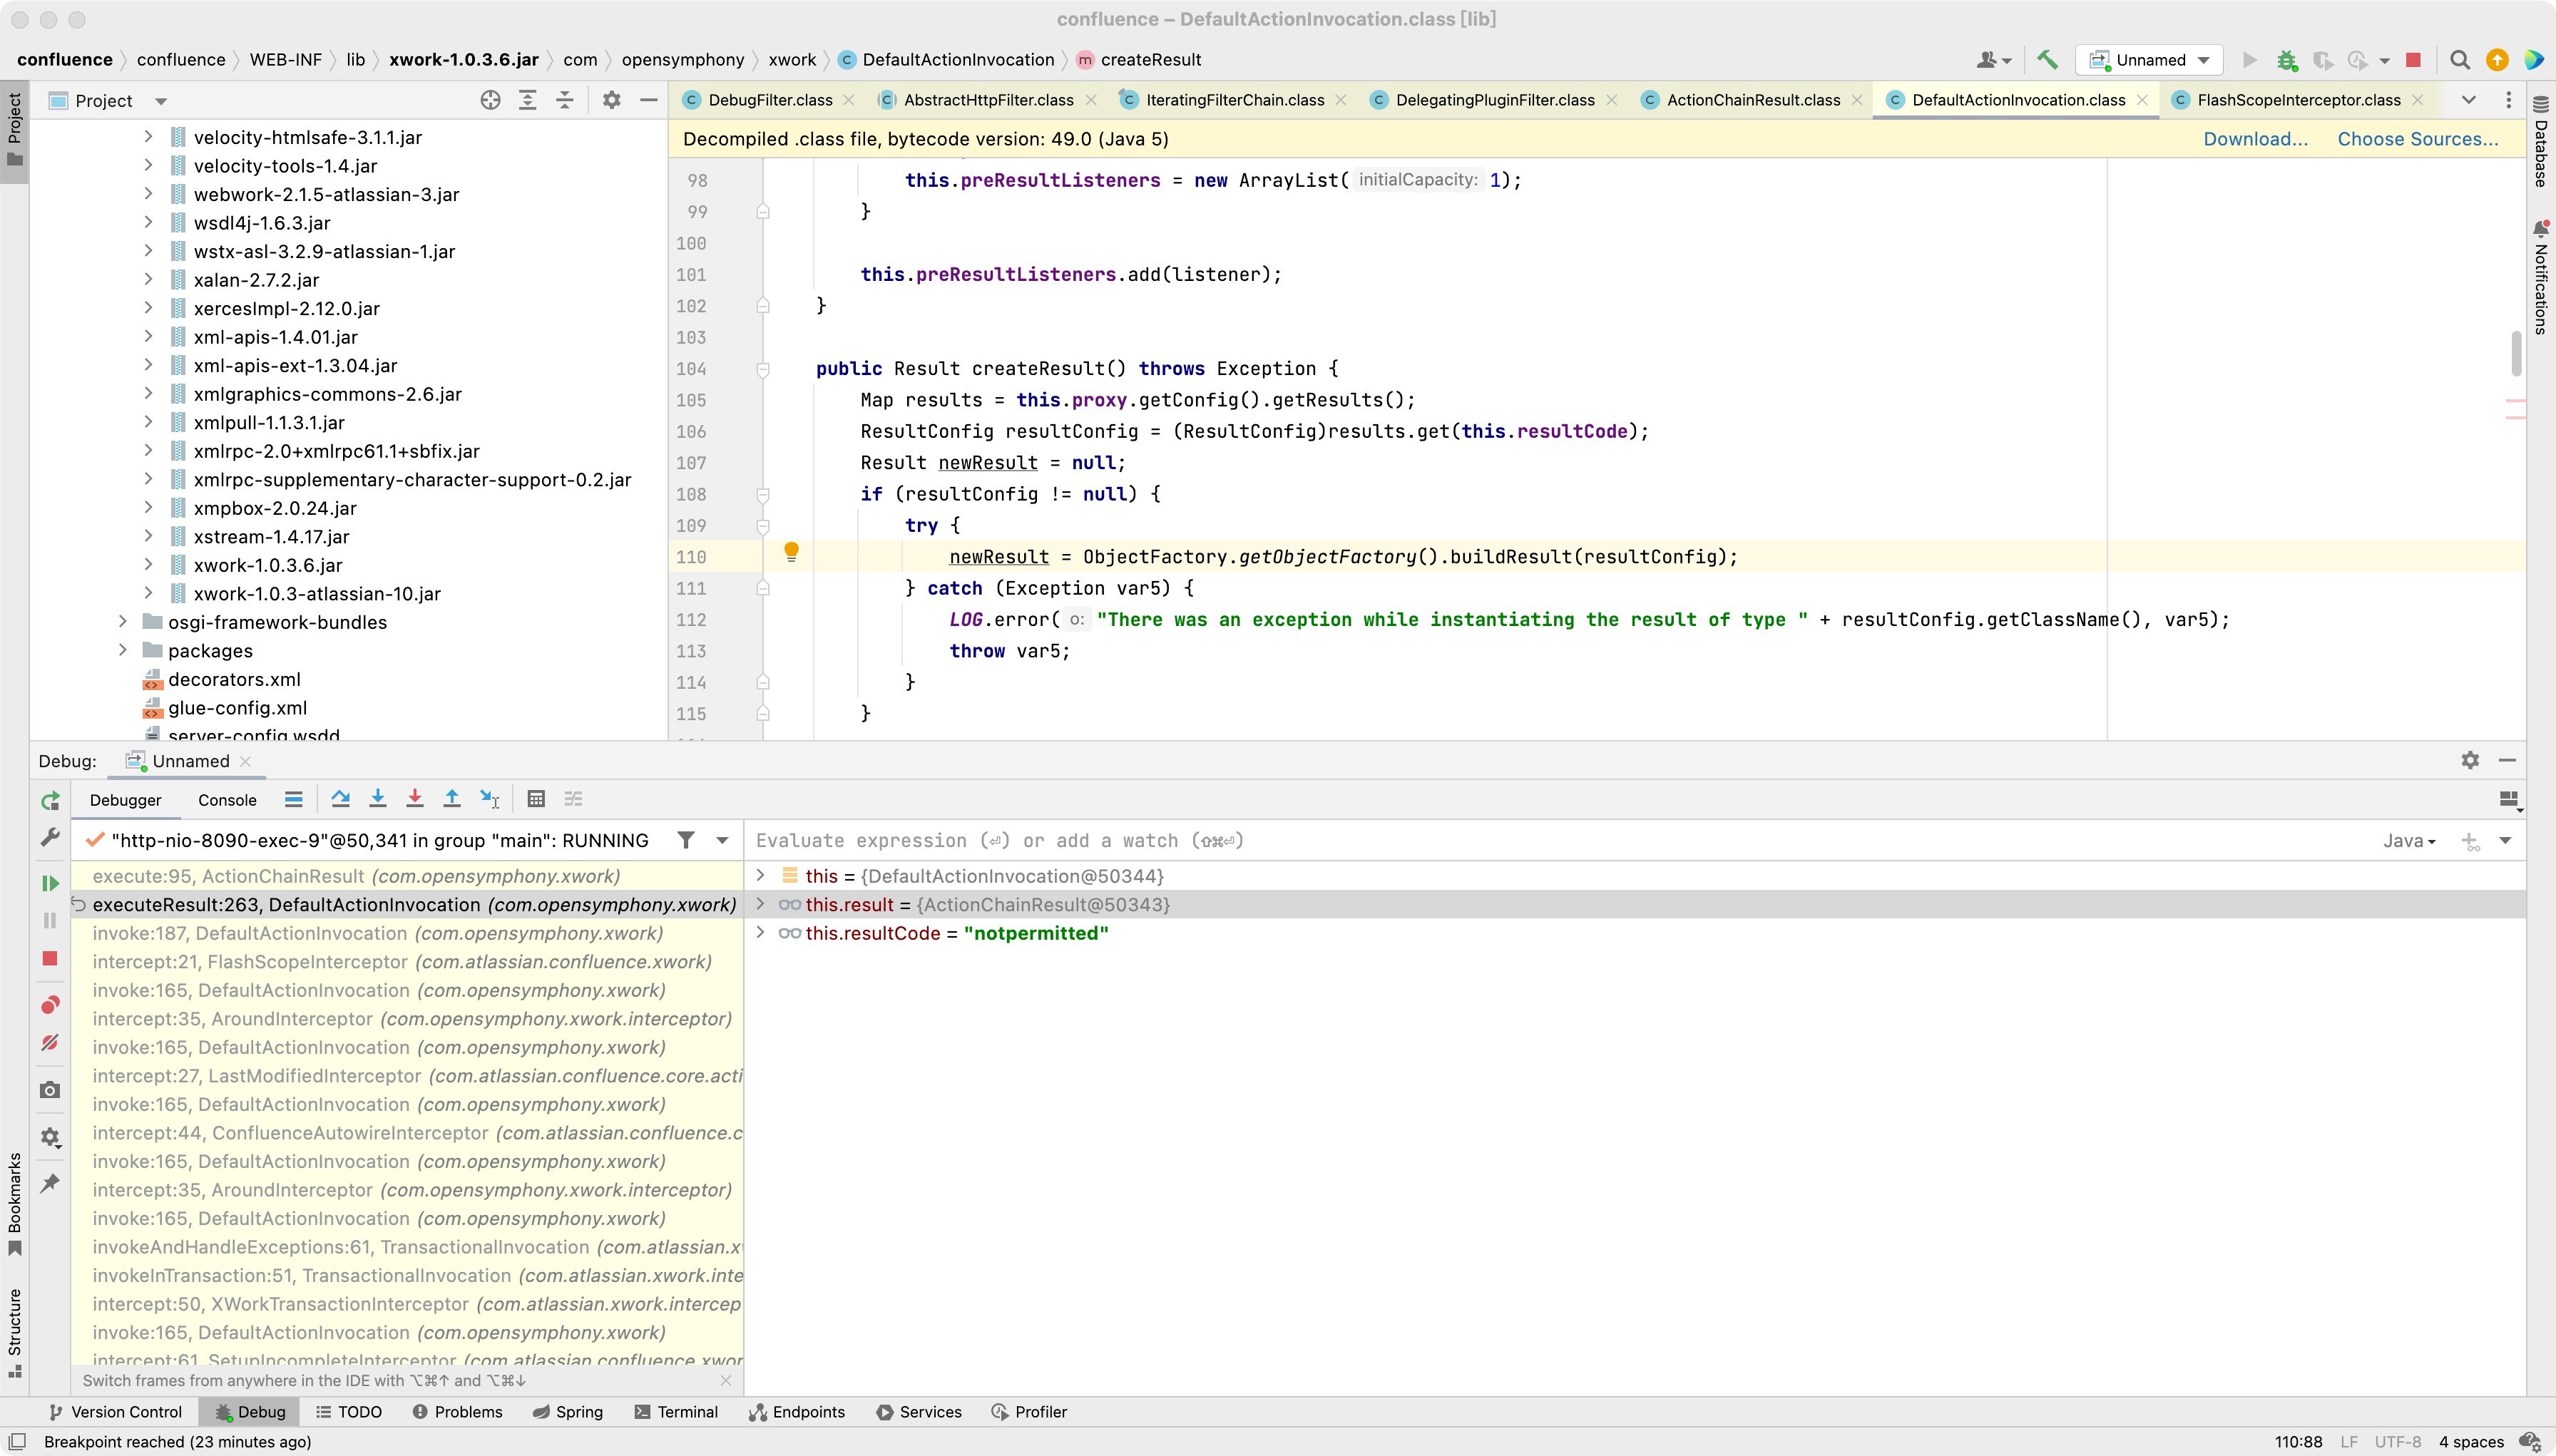The image size is (2556, 1456).
Task: Show execution point icon in debugger toolbar
Action: click(293, 799)
